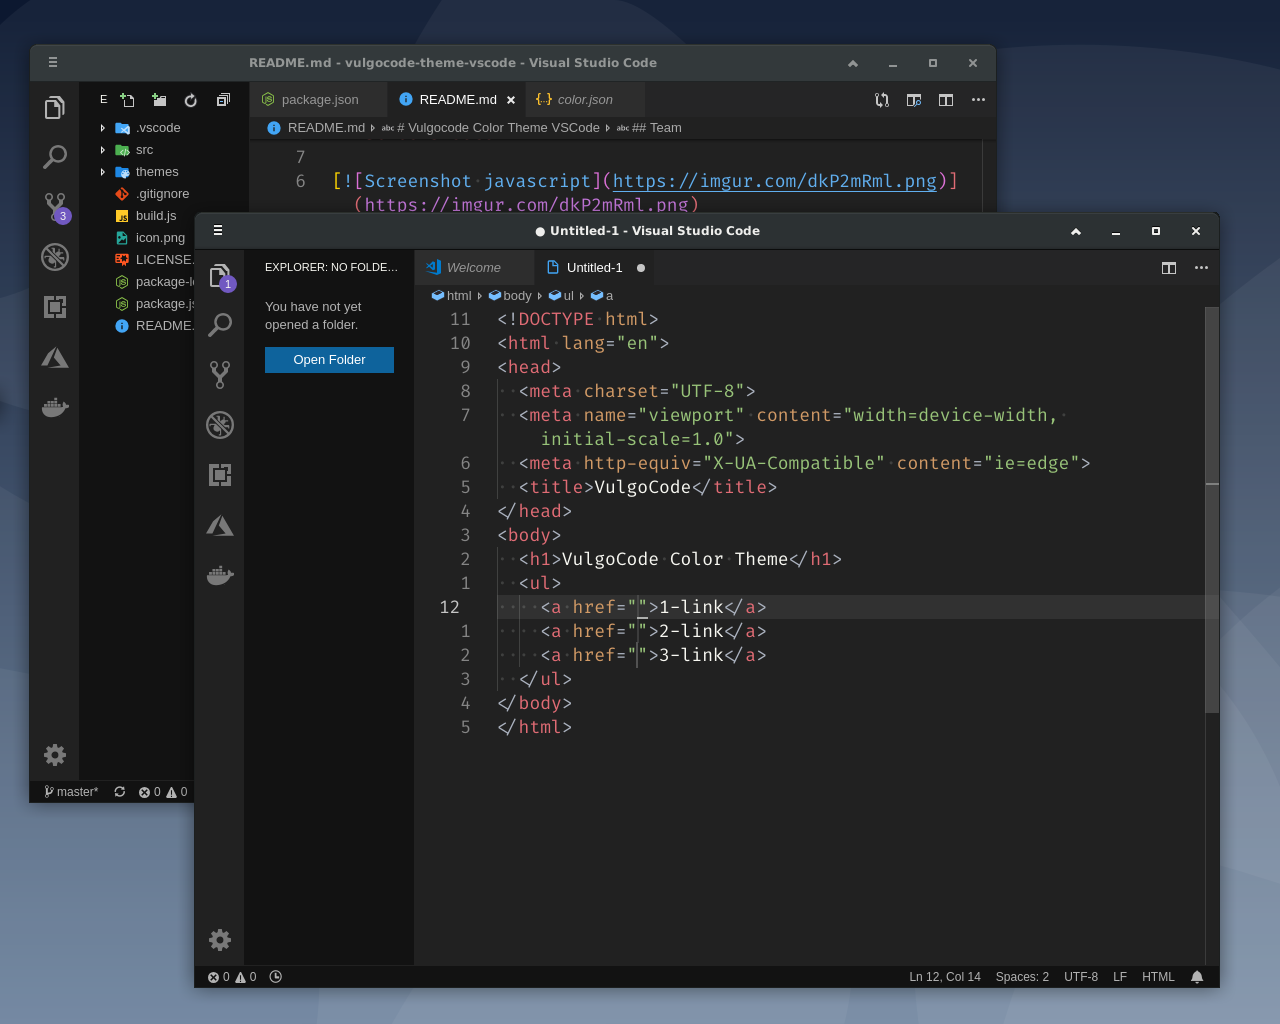Click New Folder icon in back window explorer

[159, 100]
